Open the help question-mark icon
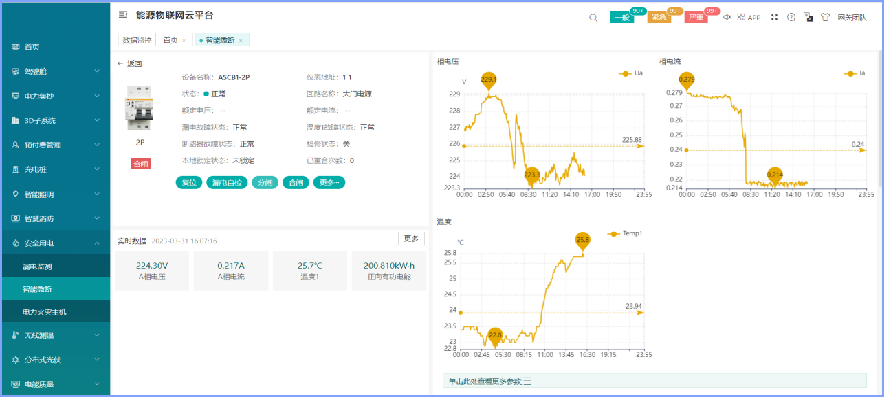 792,17
